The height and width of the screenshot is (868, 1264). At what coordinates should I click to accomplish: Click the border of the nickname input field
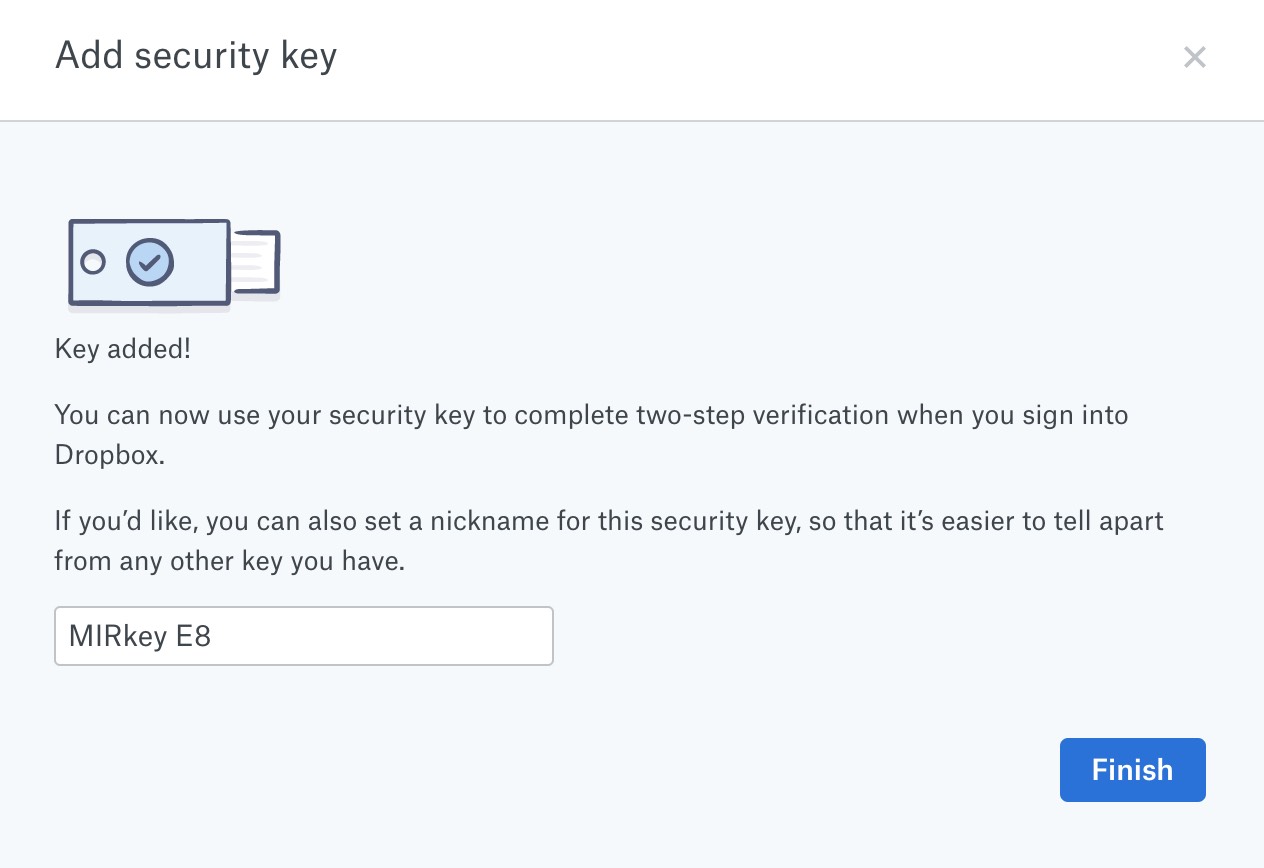(x=303, y=611)
